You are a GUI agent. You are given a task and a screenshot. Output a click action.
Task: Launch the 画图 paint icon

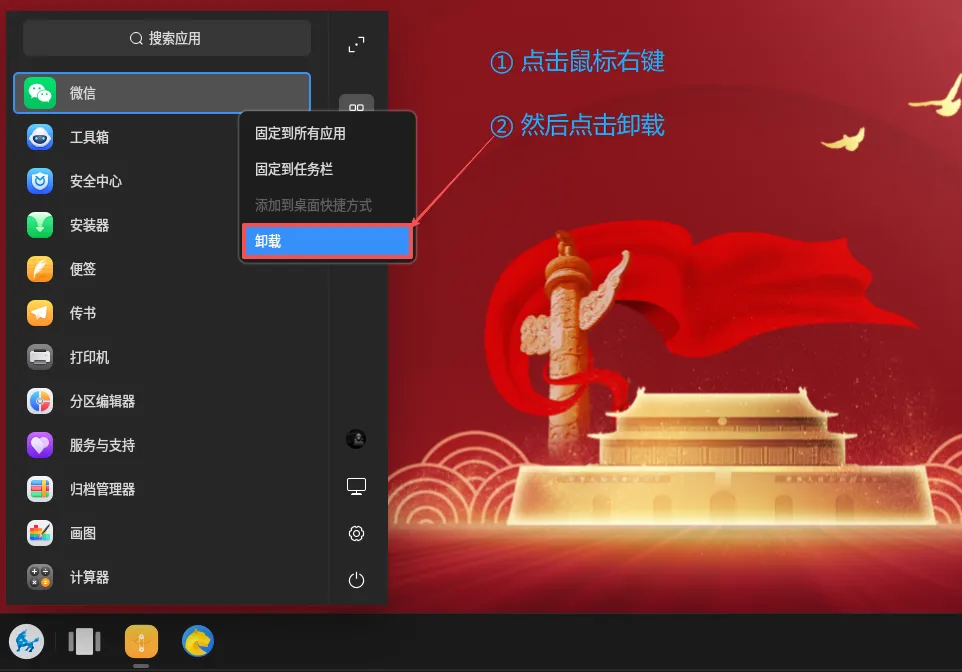point(40,533)
